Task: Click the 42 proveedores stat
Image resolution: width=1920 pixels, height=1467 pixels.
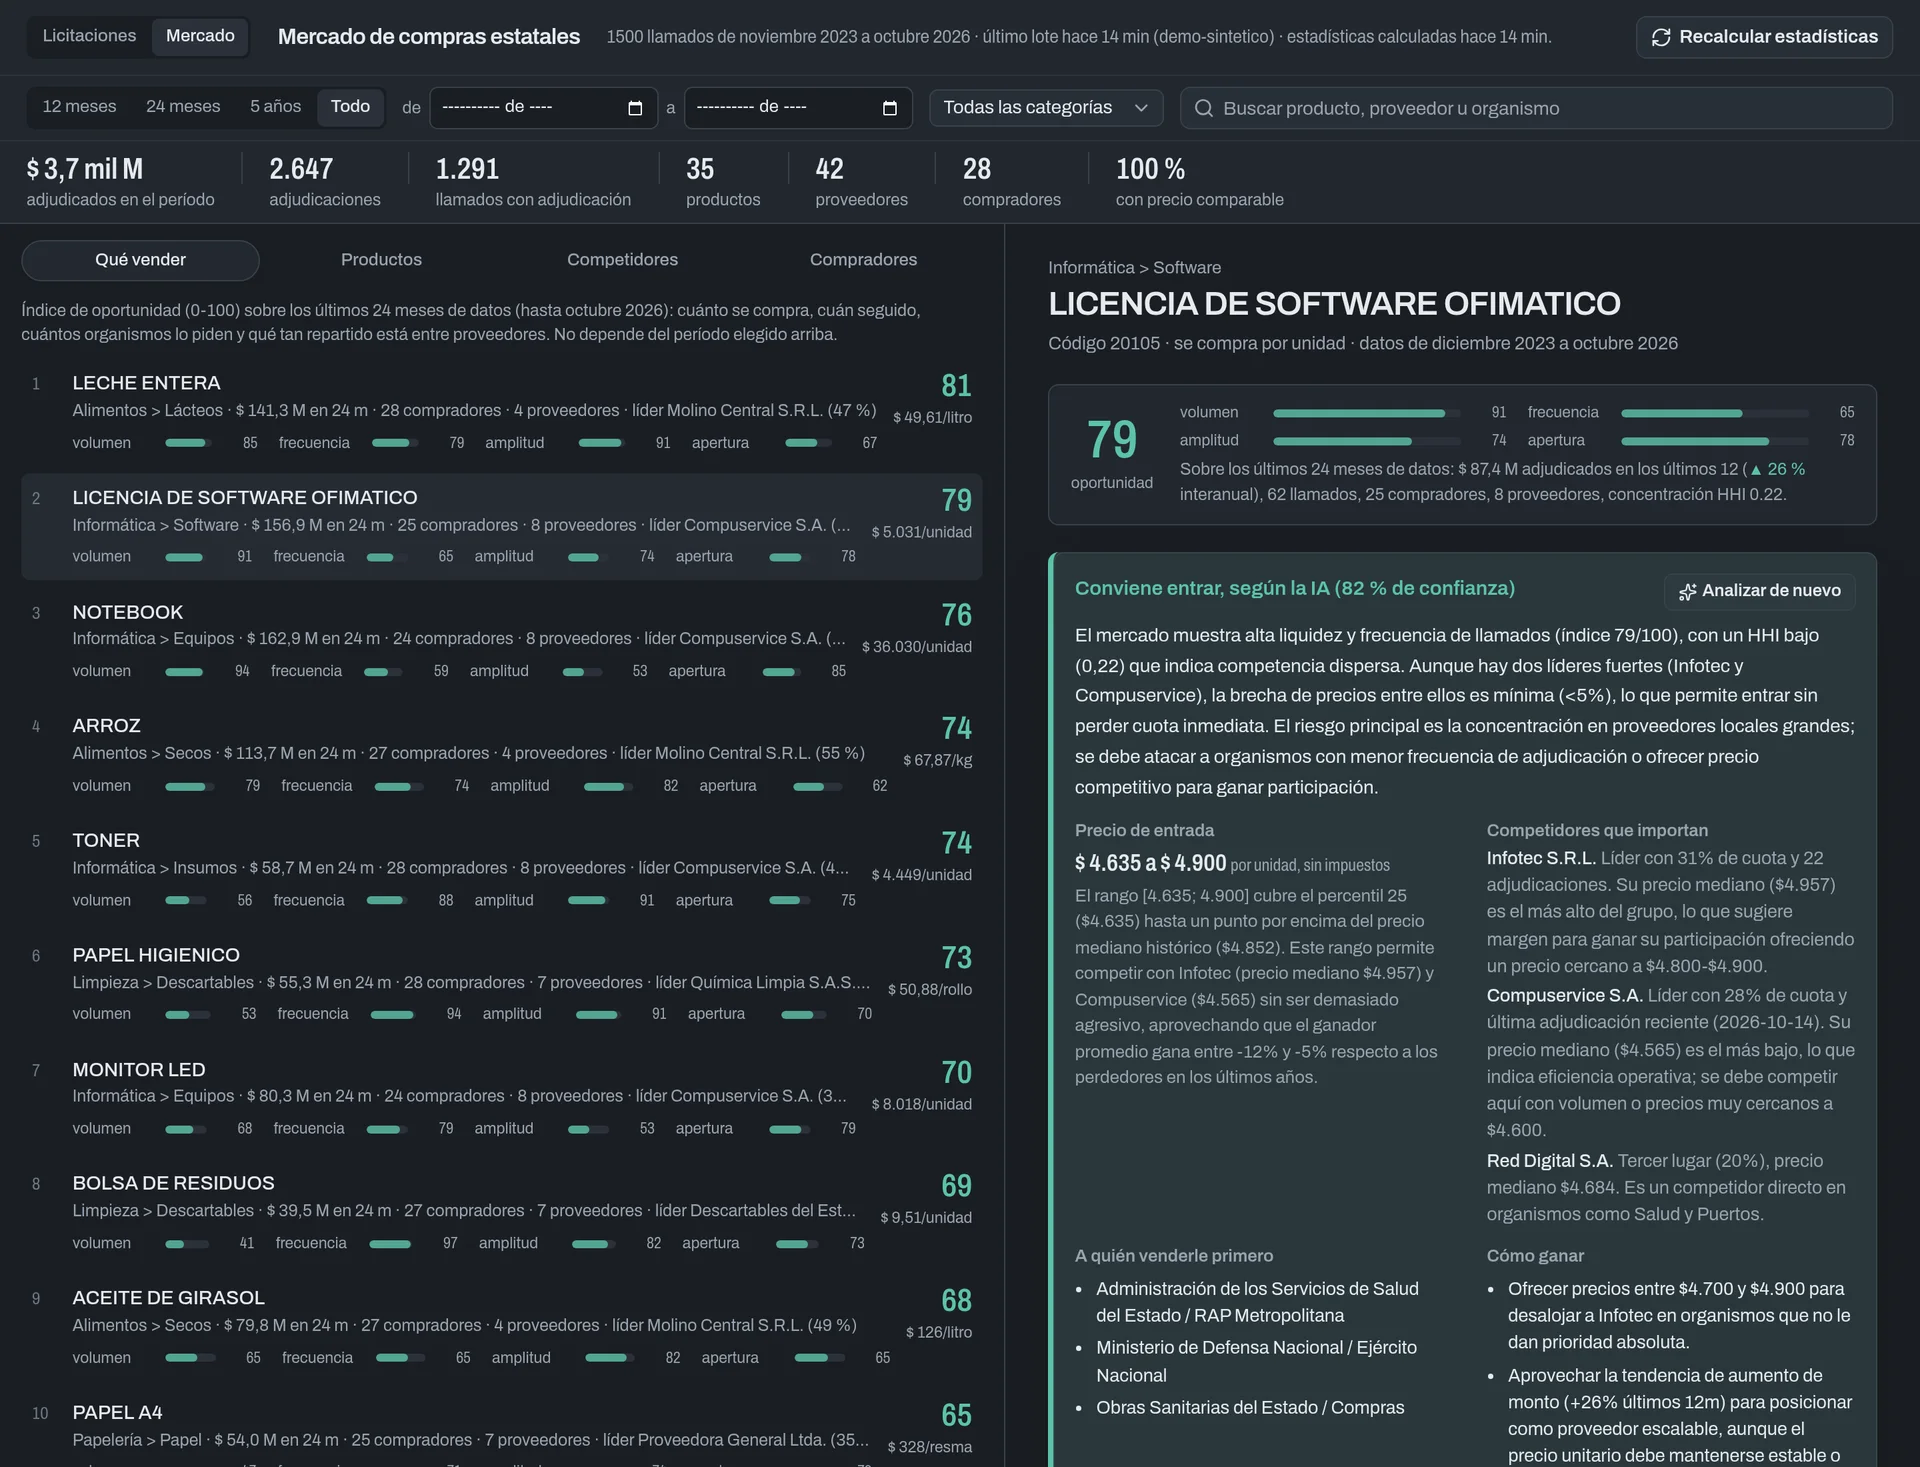Action: pos(861,181)
